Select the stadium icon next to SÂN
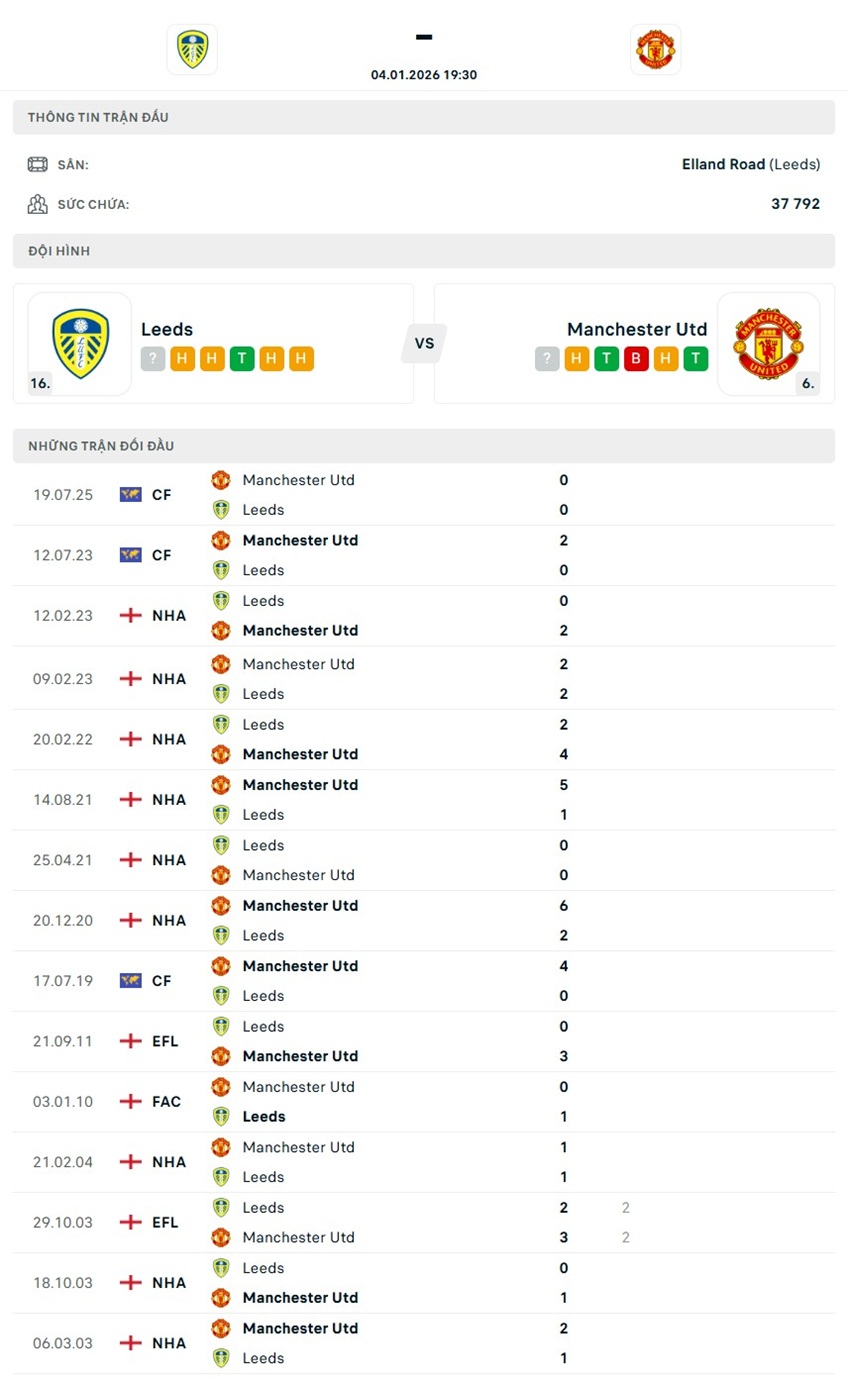This screenshot has height=1381, width=850. (x=37, y=163)
